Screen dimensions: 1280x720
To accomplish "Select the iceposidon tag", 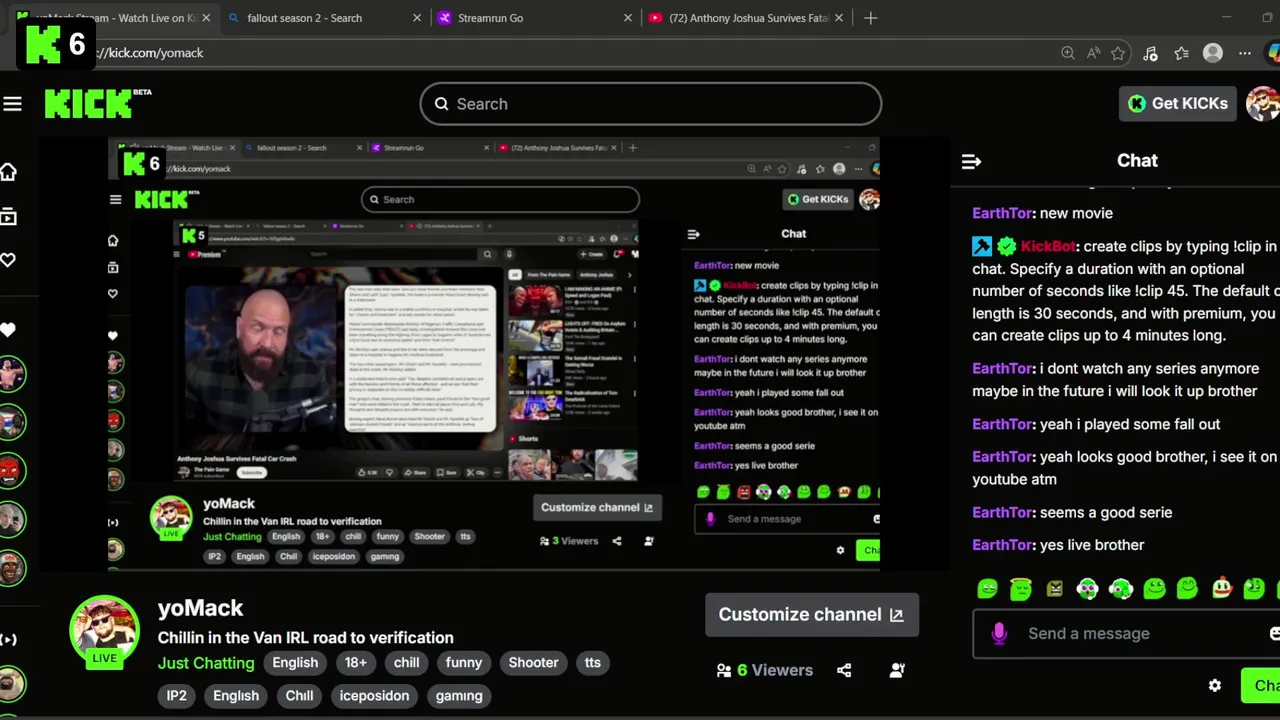I will click(374, 696).
